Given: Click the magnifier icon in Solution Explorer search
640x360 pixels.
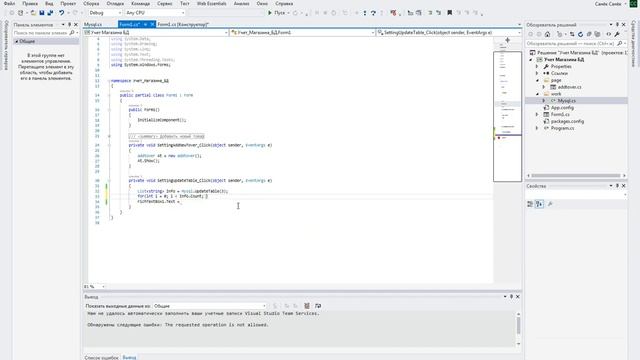Looking at the screenshot, I should (x=619, y=43).
